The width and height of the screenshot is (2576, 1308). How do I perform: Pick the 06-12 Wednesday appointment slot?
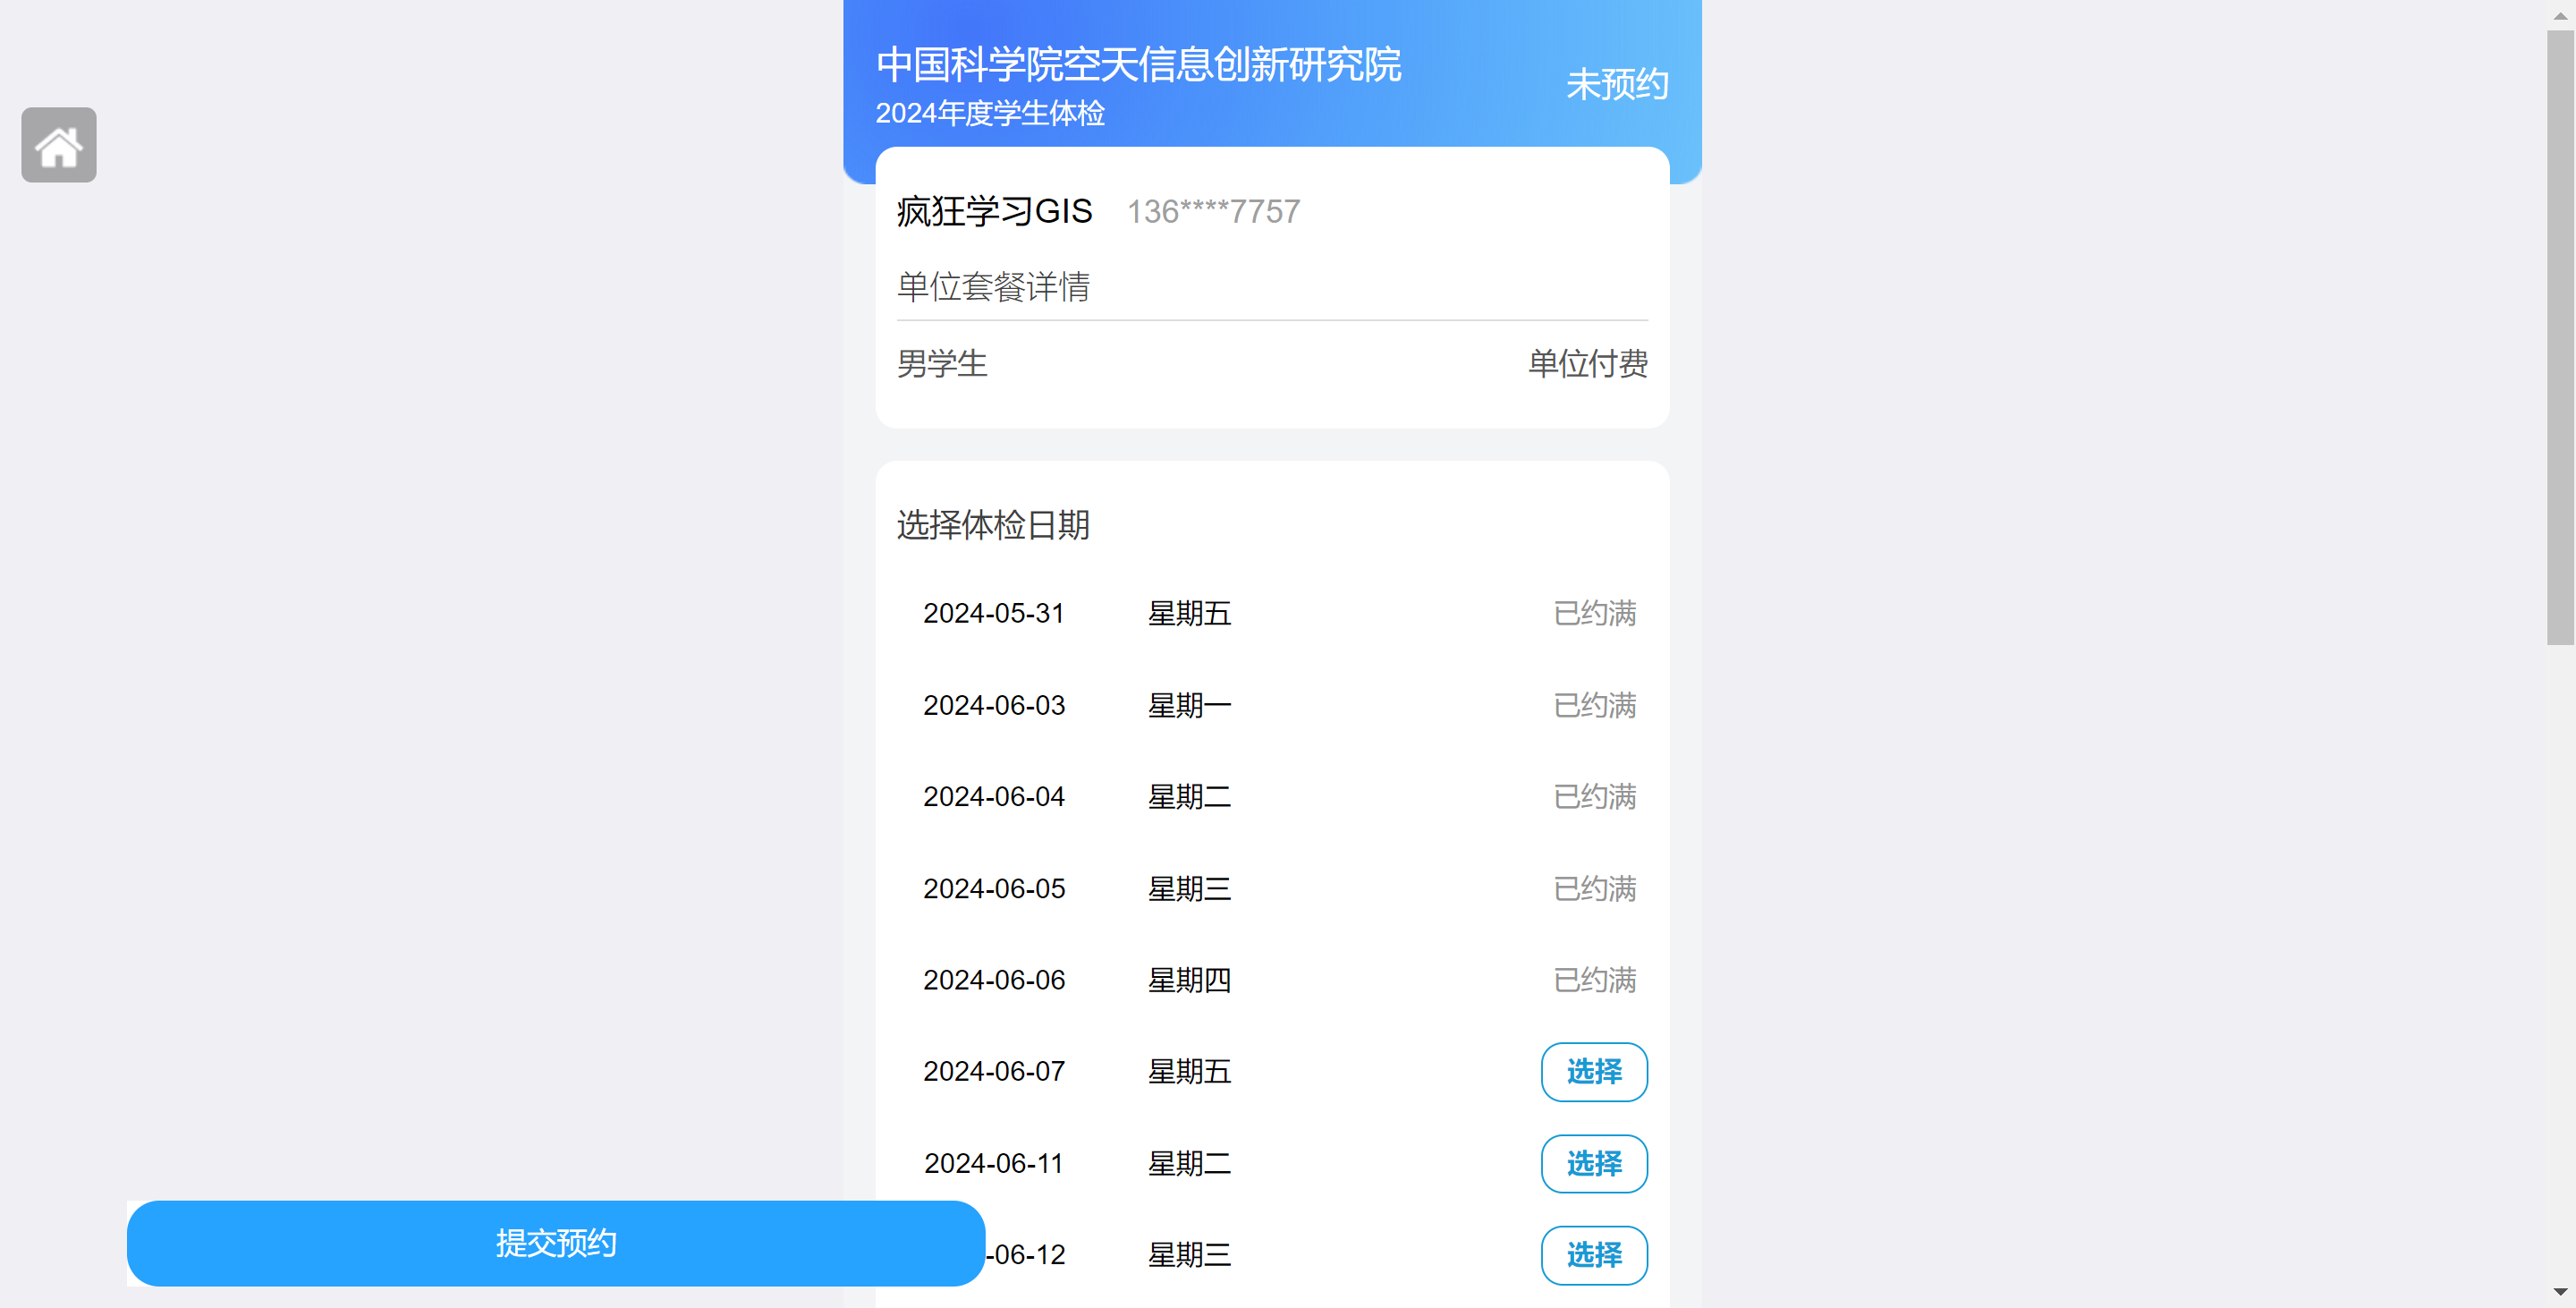click(x=1593, y=1255)
